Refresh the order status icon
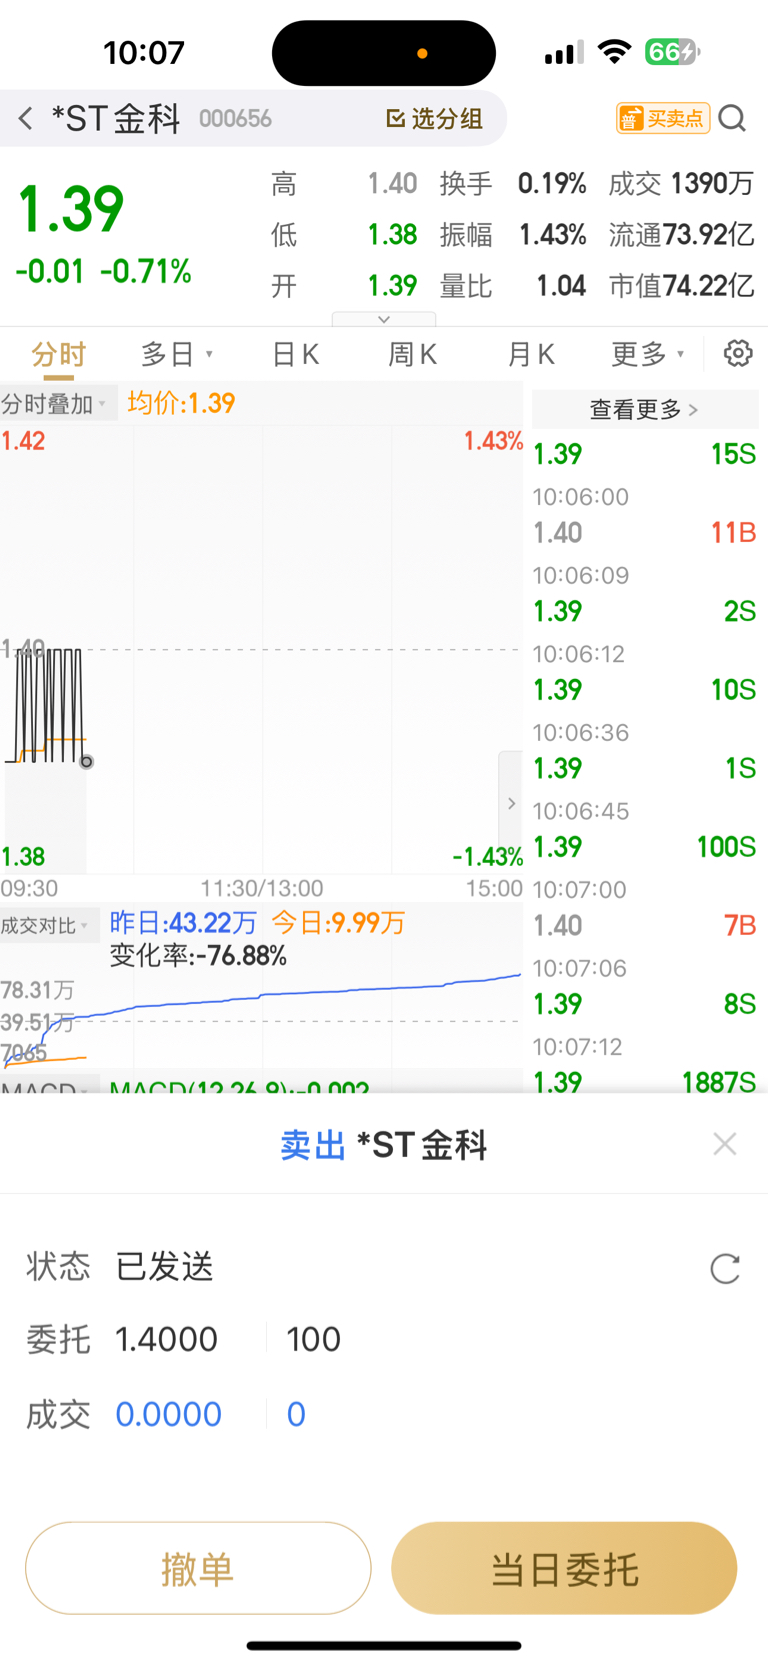 click(725, 1268)
